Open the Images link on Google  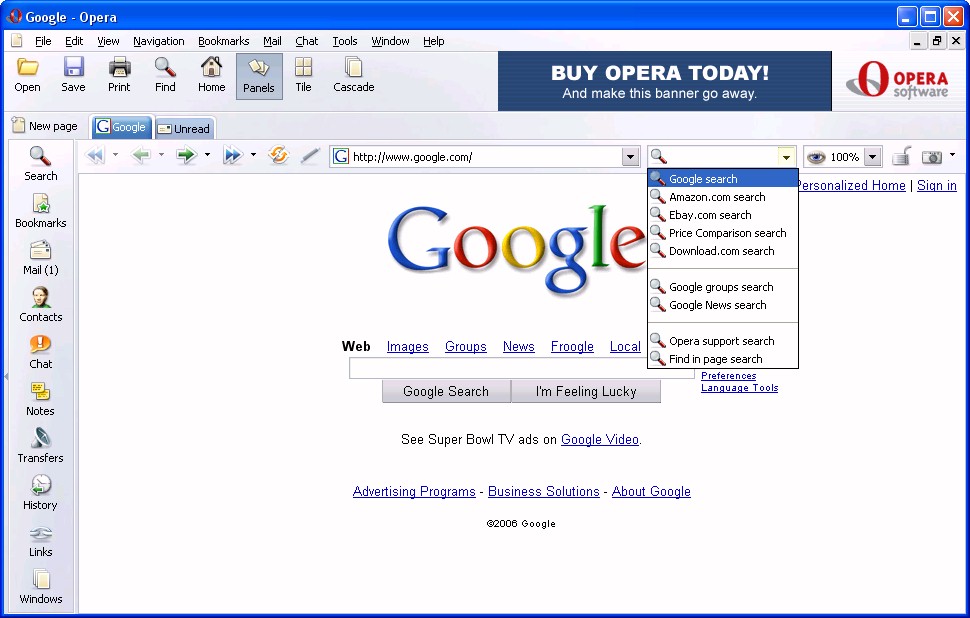click(x=408, y=346)
